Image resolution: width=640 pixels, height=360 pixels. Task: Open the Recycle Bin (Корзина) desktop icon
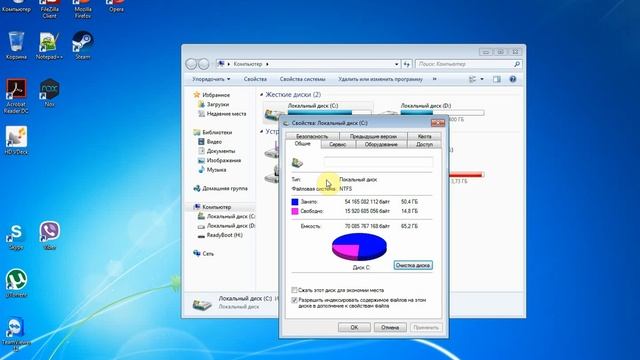pos(16,45)
